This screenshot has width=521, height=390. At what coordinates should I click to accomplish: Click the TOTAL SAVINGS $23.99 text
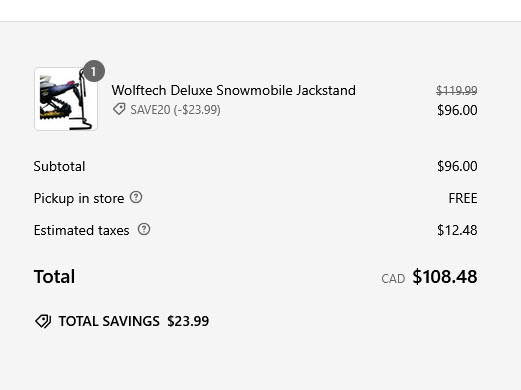point(134,321)
